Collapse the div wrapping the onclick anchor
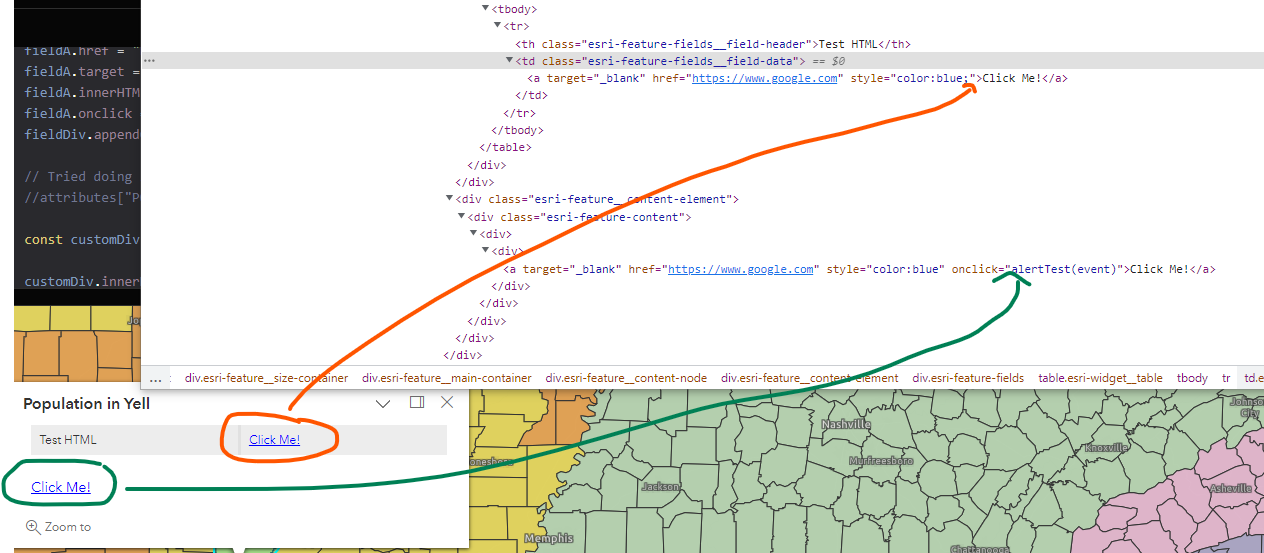 pos(486,251)
